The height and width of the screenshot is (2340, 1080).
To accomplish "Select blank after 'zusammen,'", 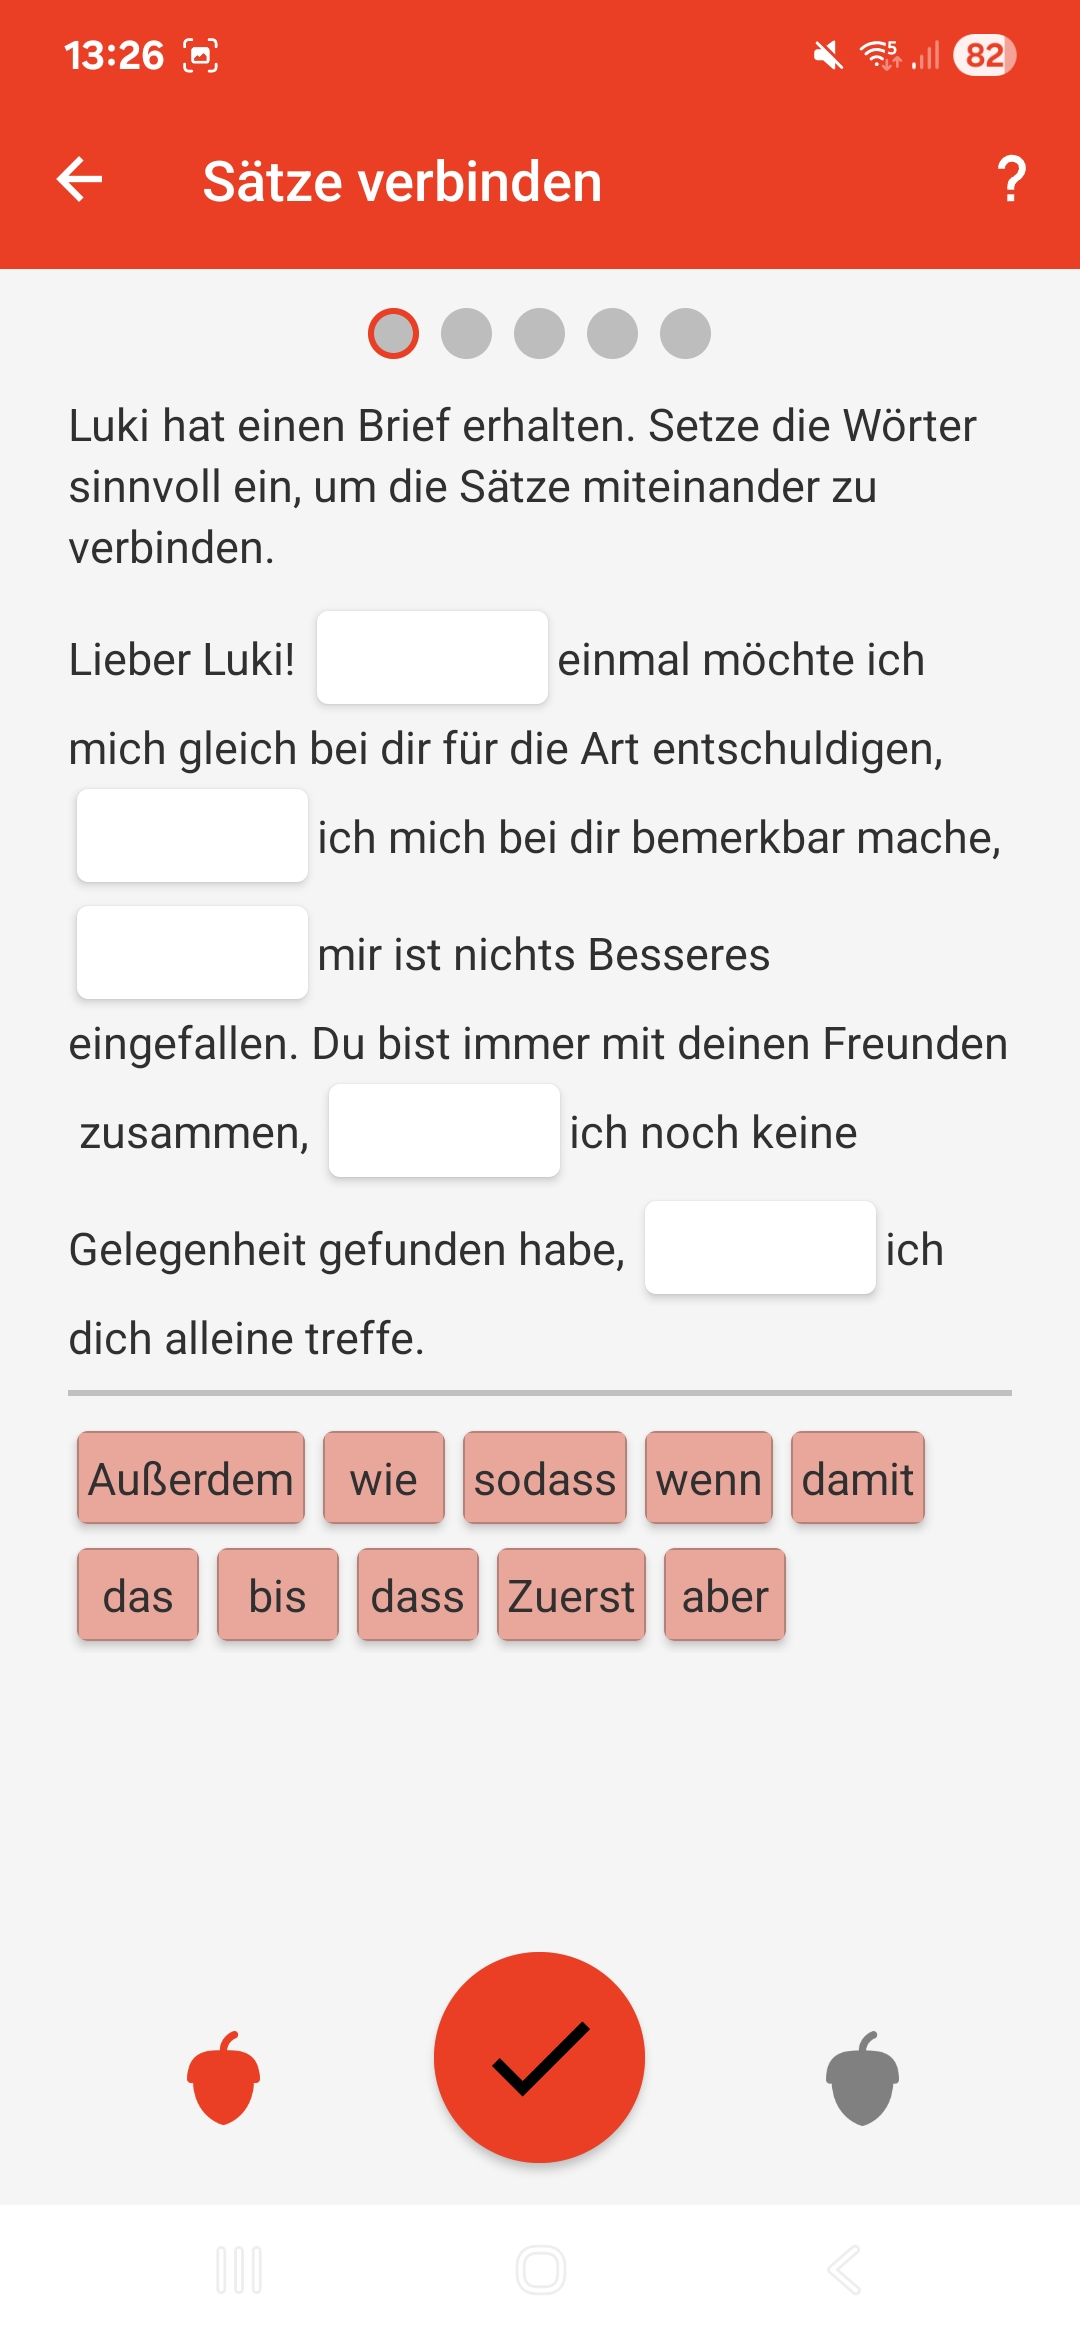I will tap(444, 1131).
